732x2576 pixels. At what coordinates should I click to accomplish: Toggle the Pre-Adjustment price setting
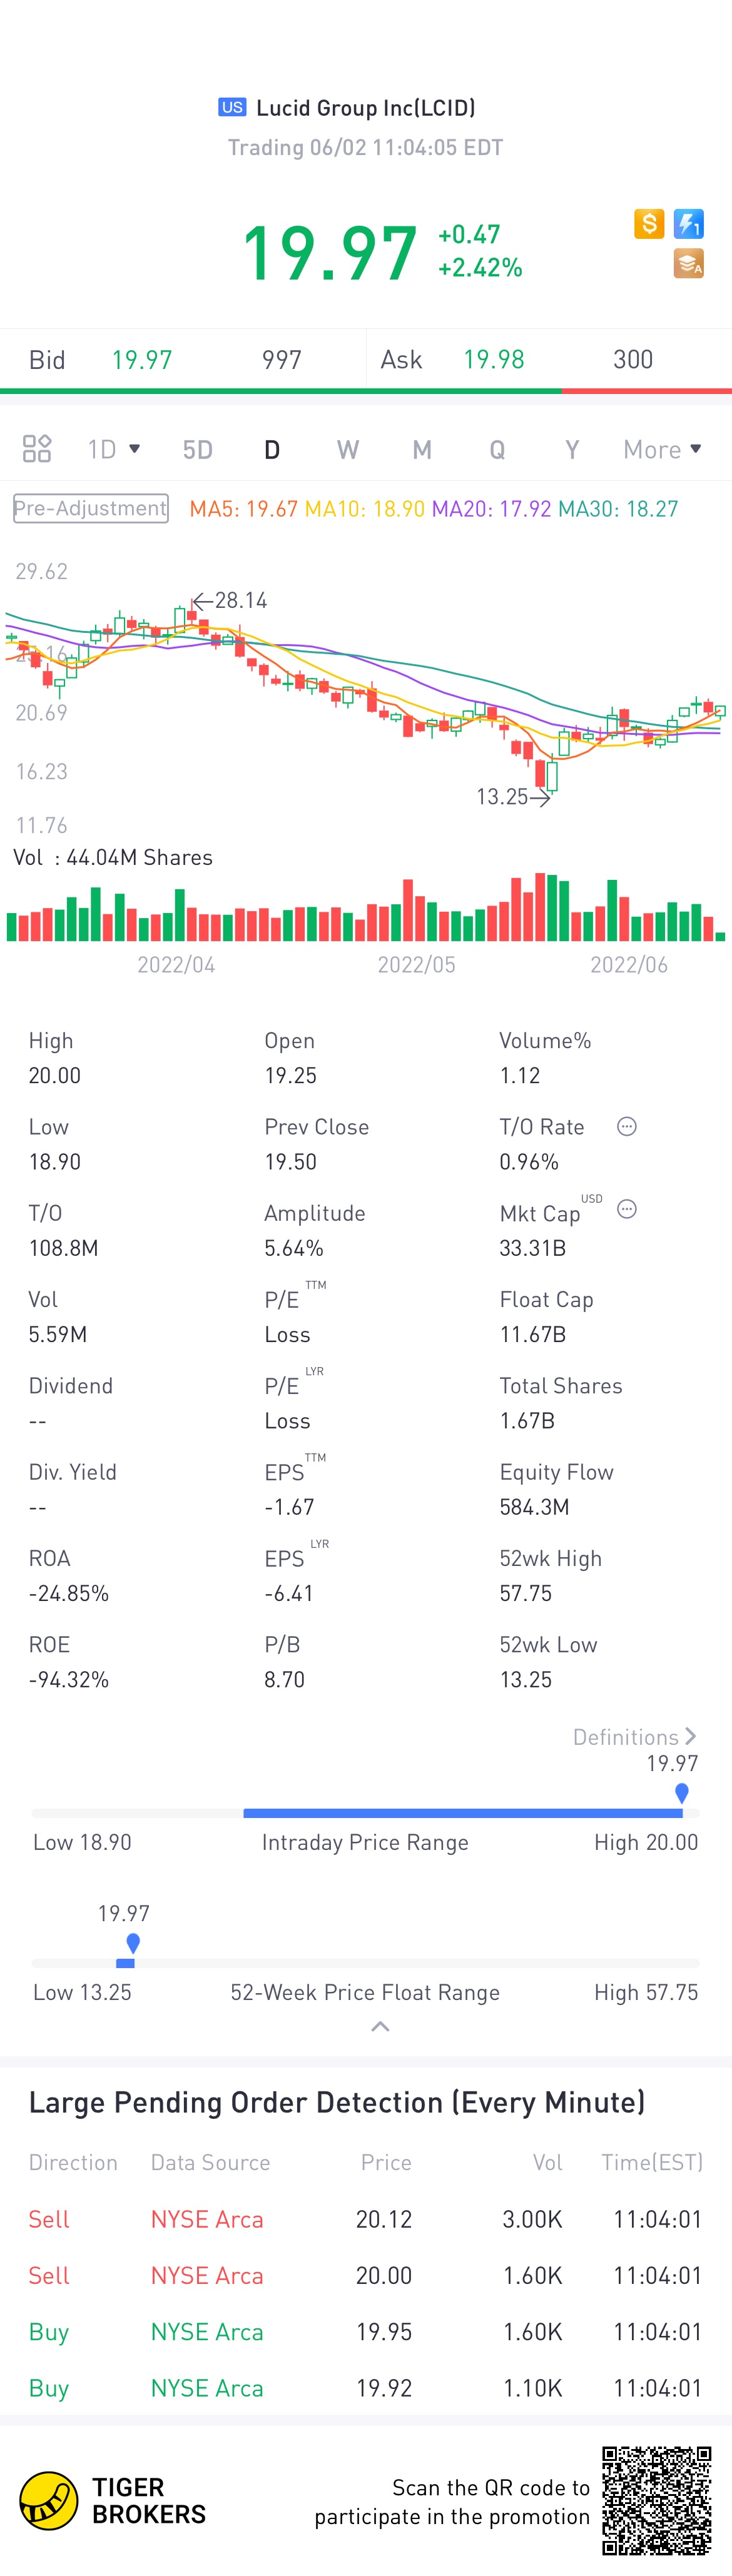[91, 508]
